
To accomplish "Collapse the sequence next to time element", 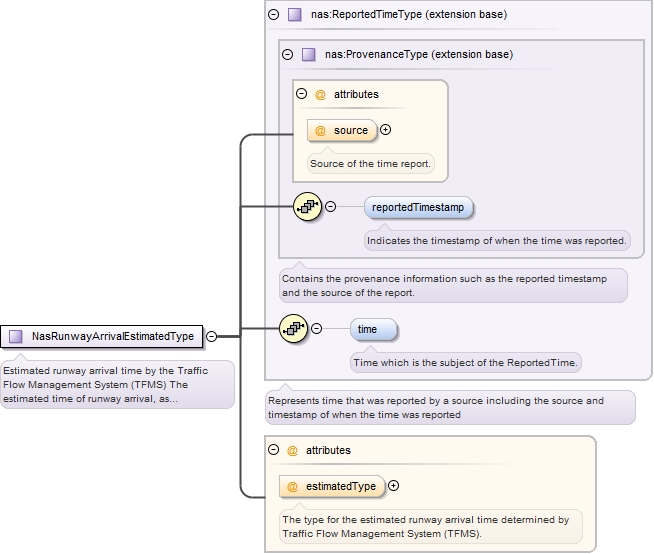I will [x=317, y=328].
